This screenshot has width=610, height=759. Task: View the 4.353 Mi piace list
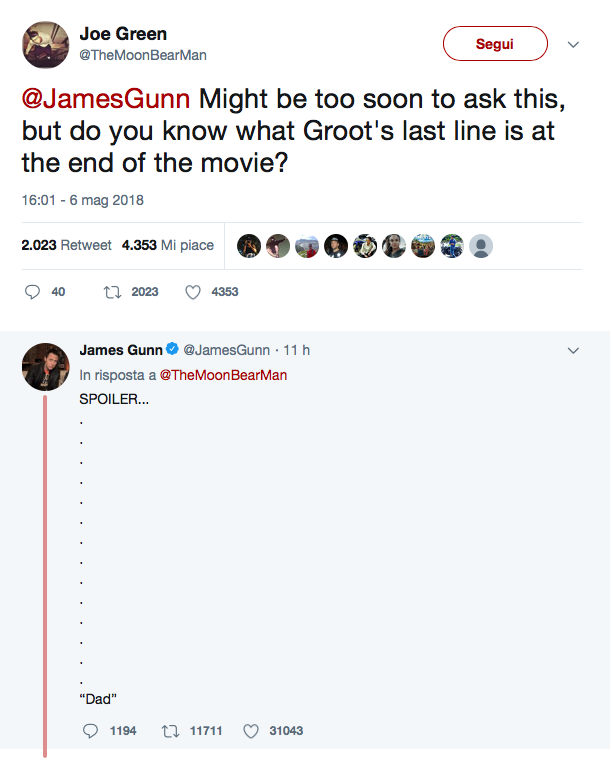click(x=168, y=245)
